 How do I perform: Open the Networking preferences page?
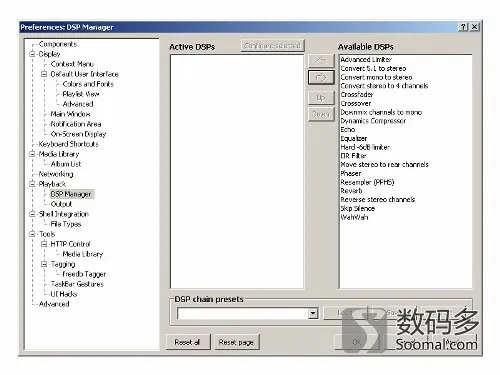pos(56,174)
